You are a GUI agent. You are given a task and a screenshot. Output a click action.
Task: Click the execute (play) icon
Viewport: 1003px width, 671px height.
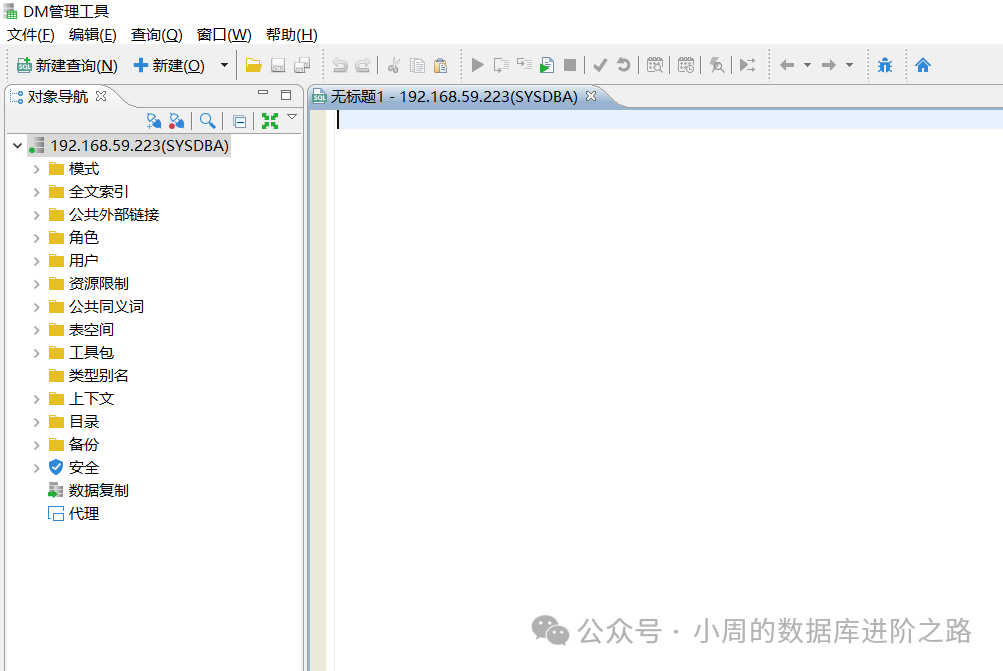coord(477,65)
